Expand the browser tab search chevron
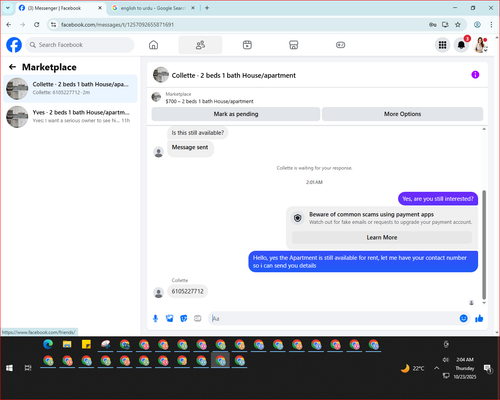 pyautogui.click(x=8, y=8)
